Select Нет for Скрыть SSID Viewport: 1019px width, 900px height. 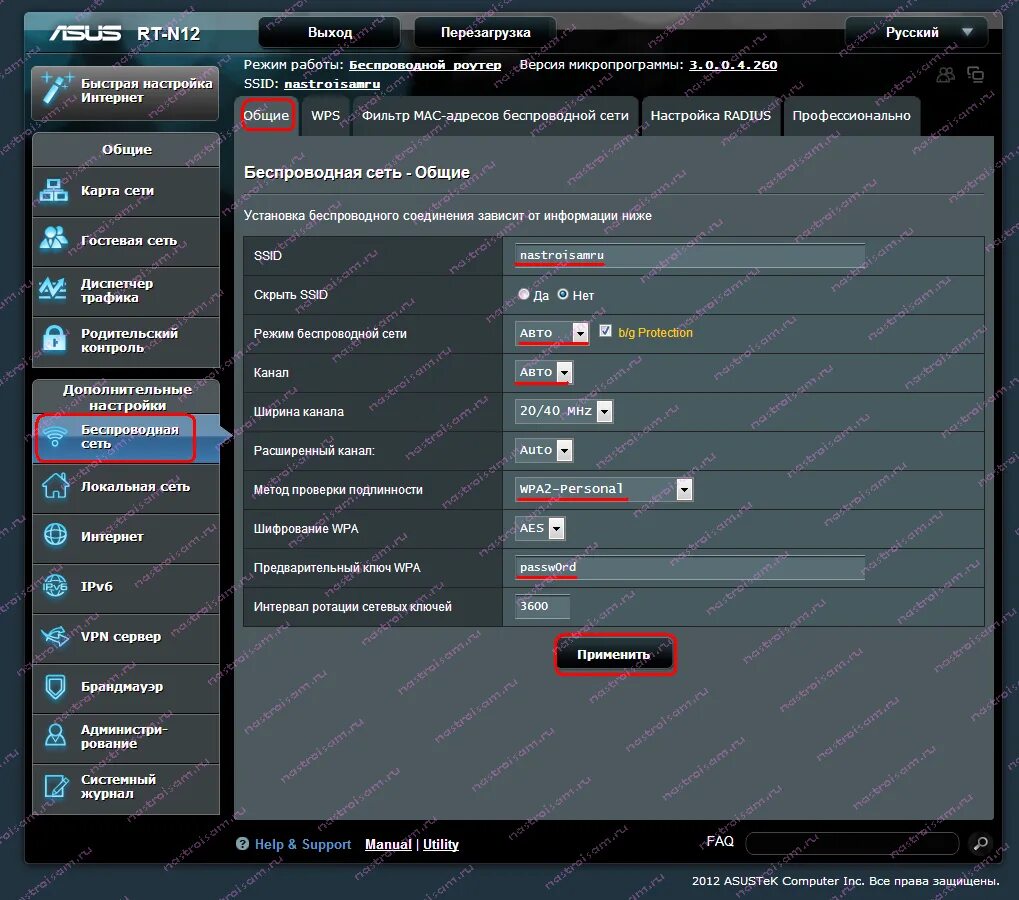coord(563,294)
